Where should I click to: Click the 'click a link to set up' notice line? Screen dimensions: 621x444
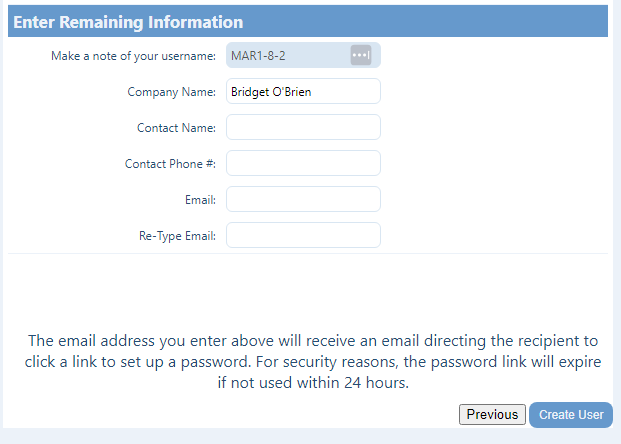tap(312, 361)
